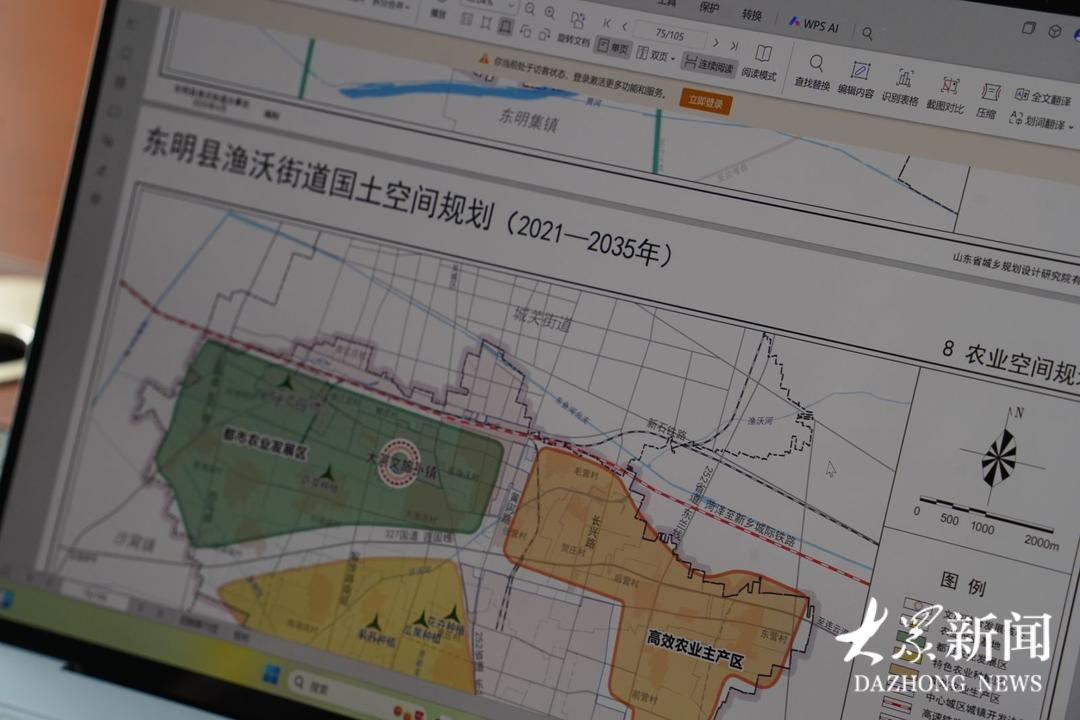Jump to the first page of the PDF
This screenshot has height=720, width=1080.
tap(607, 24)
